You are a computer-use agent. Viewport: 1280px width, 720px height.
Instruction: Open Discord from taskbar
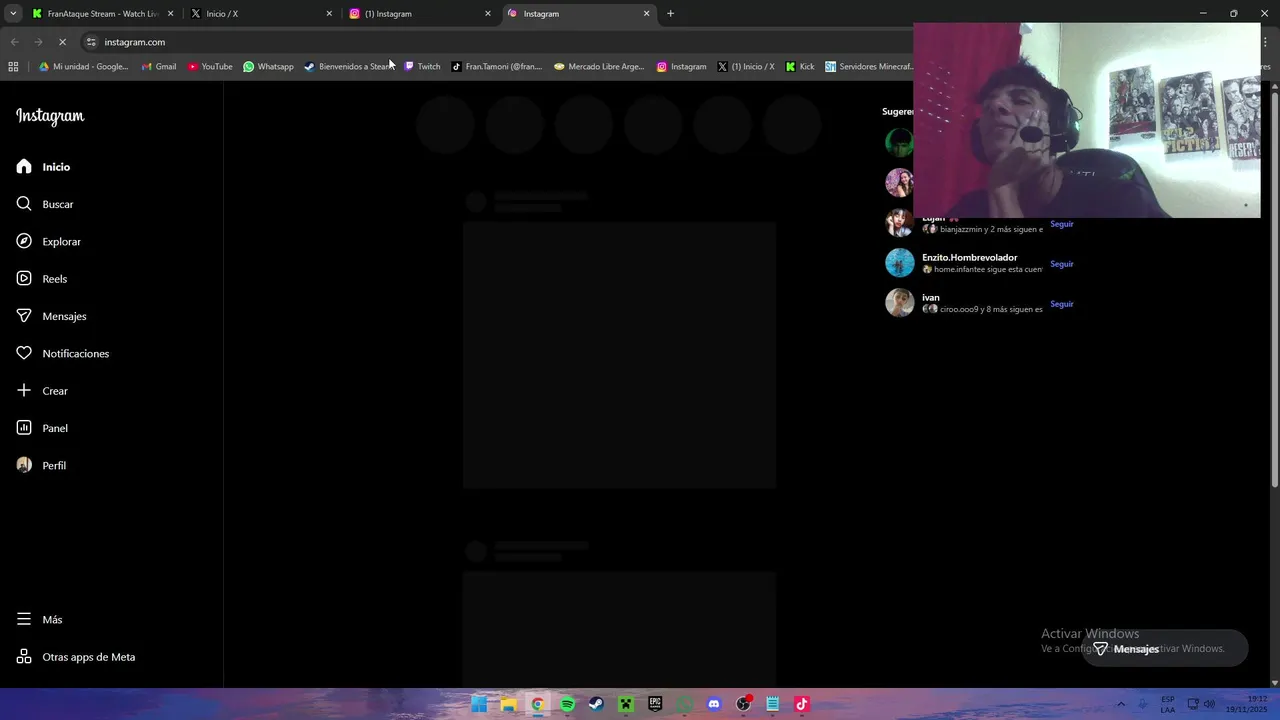714,704
